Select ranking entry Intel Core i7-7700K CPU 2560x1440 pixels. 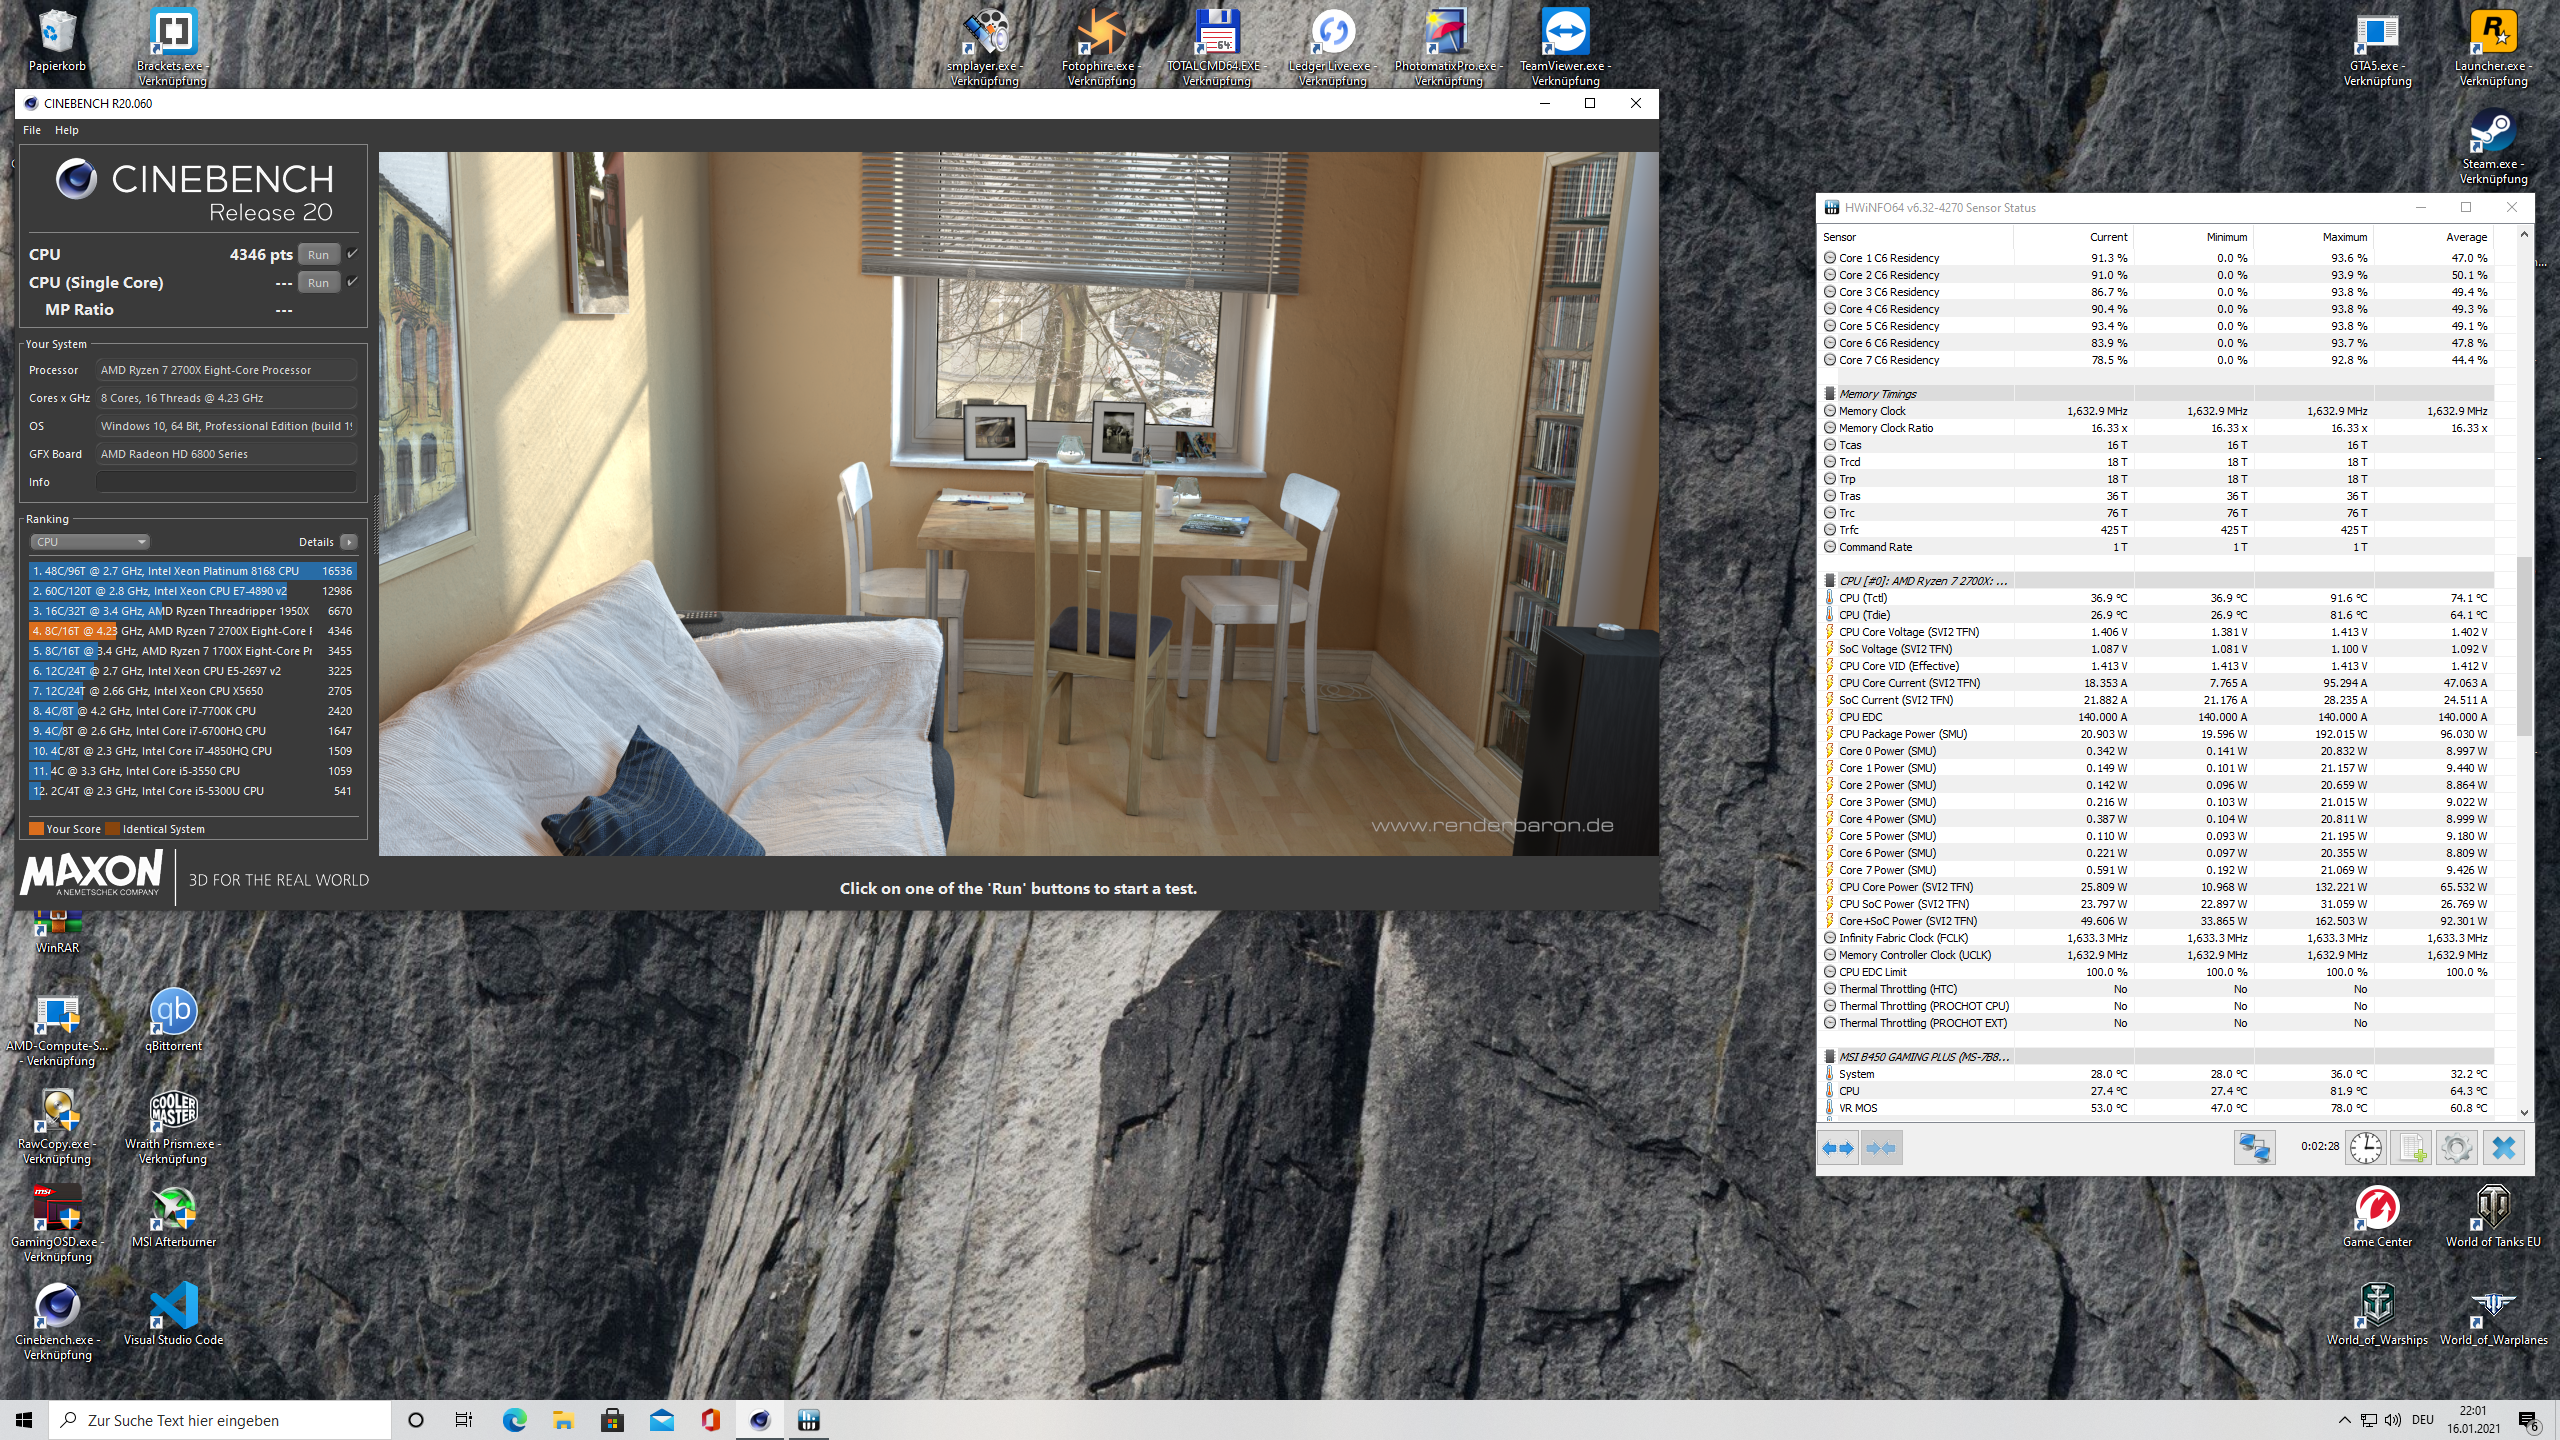pyautogui.click(x=193, y=711)
